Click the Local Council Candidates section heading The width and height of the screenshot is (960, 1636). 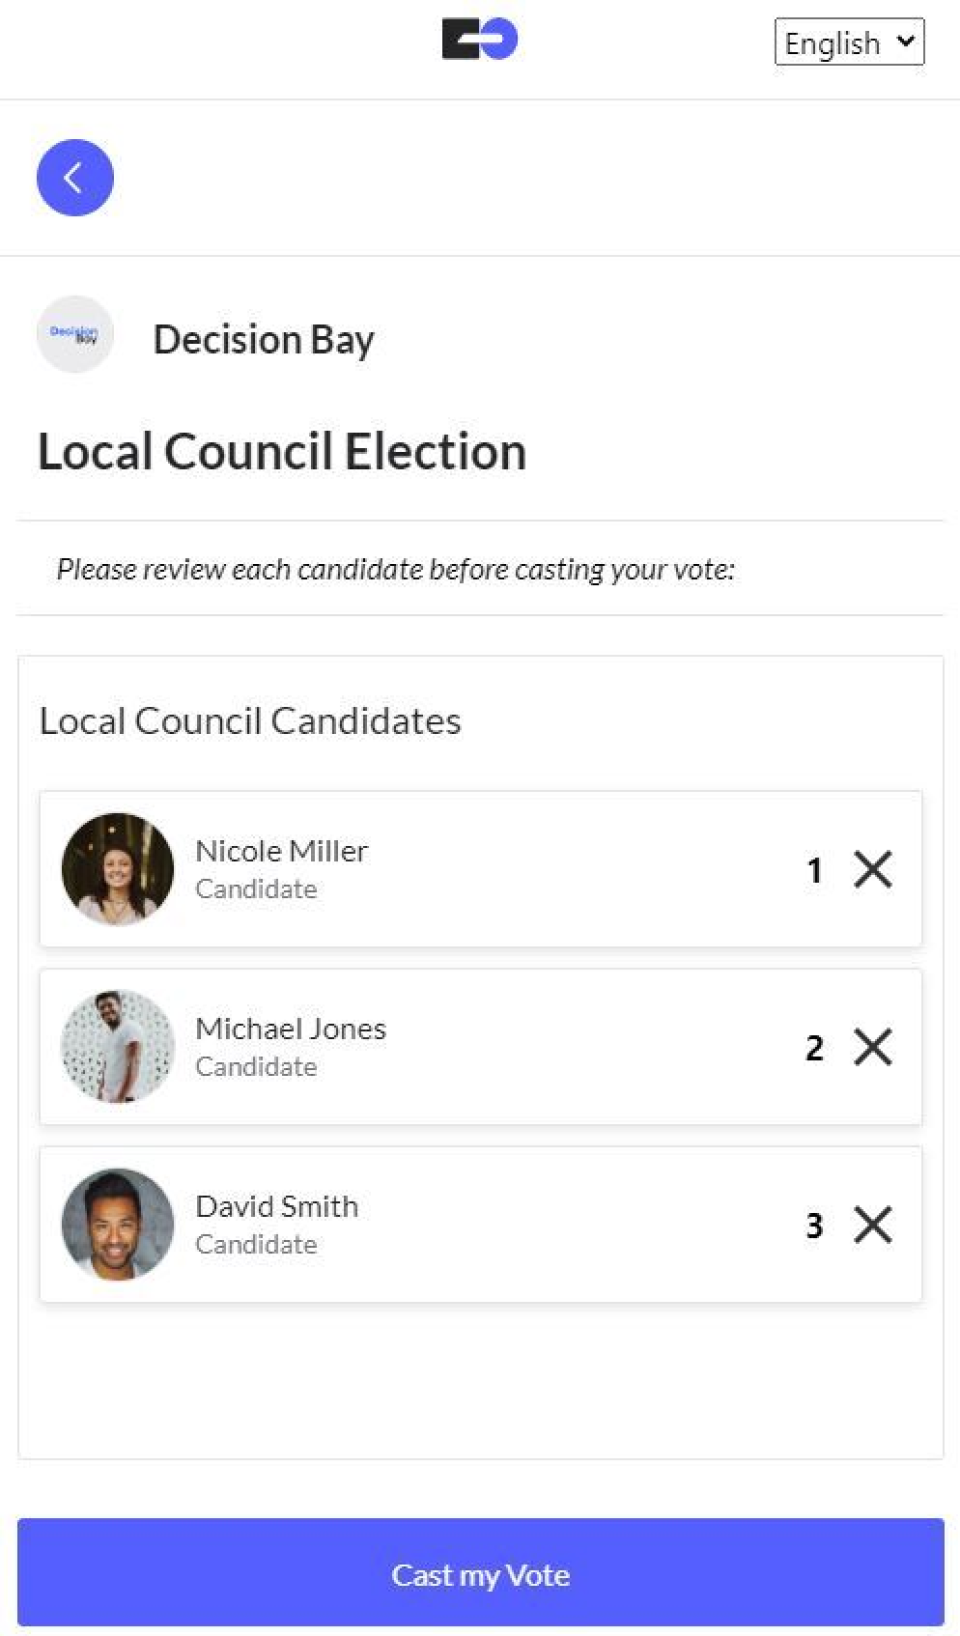(x=250, y=721)
